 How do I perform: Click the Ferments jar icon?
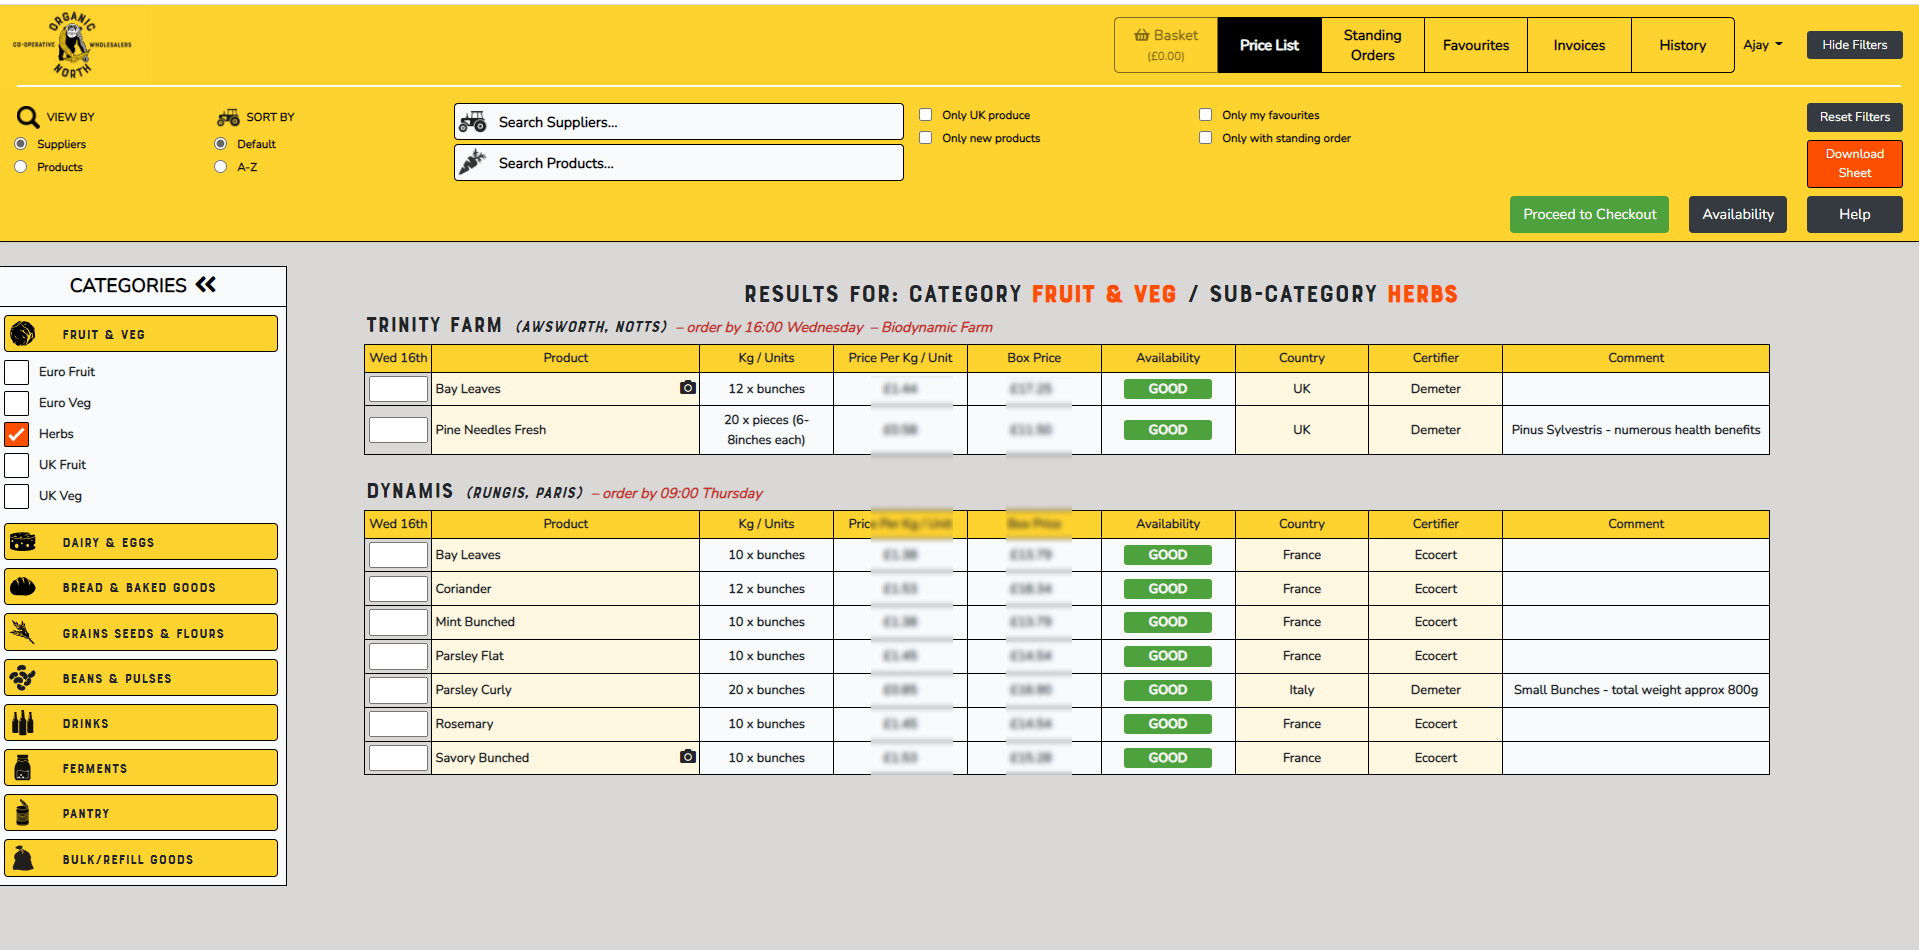click(23, 768)
